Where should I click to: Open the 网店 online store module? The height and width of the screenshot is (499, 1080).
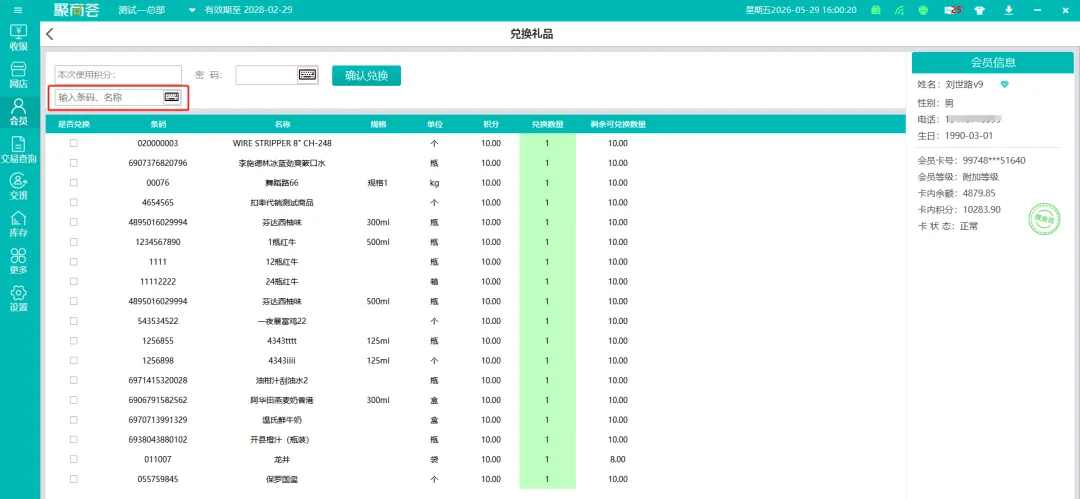point(19,75)
